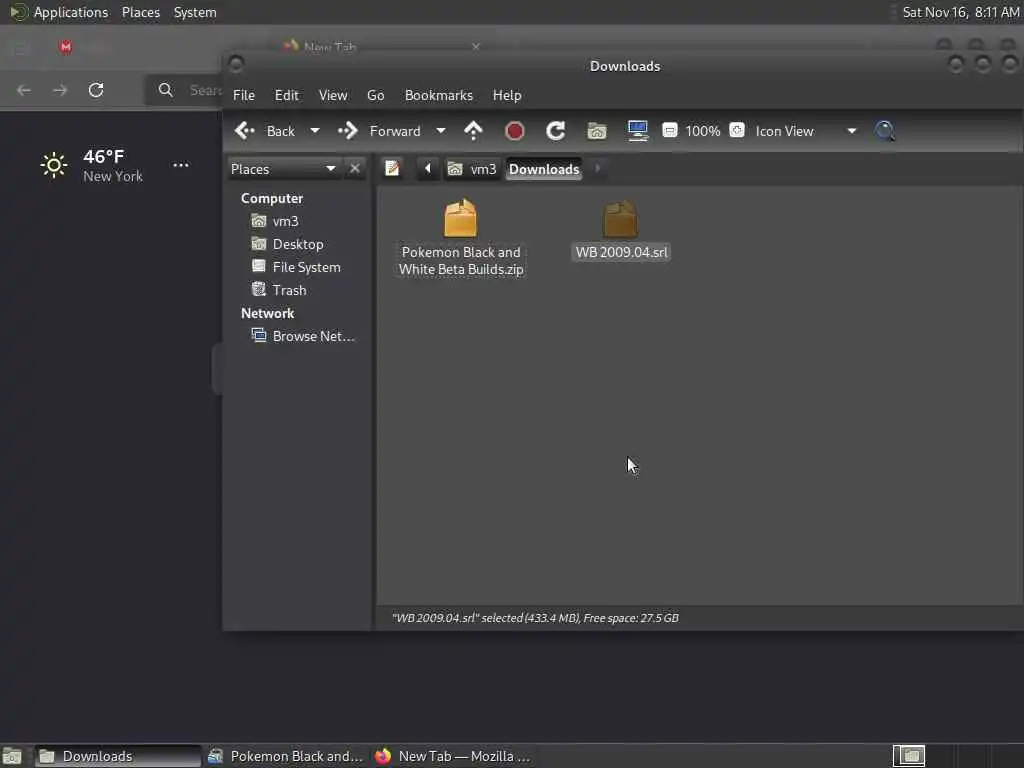Click the Forward arrow icon

[347, 131]
